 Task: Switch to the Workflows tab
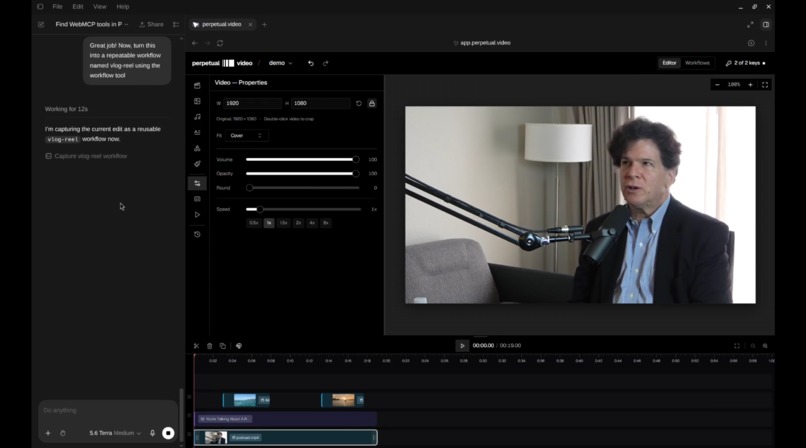click(x=697, y=63)
